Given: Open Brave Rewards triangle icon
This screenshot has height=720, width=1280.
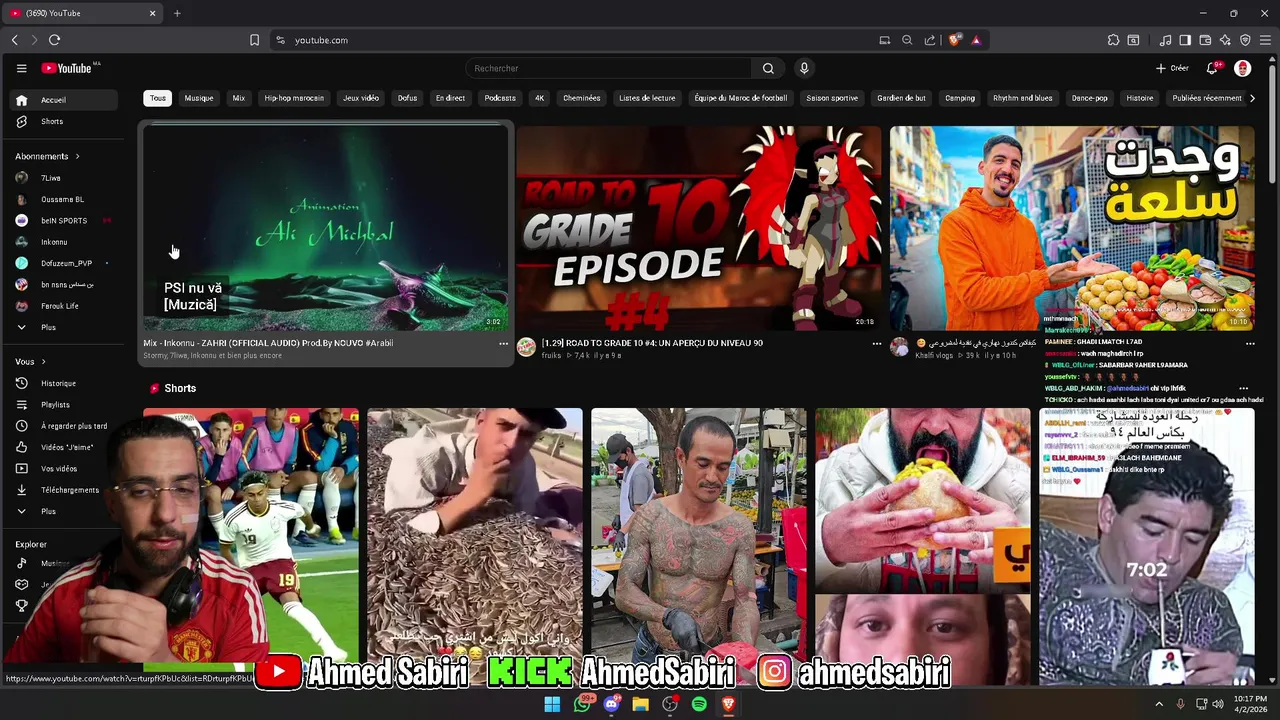Looking at the screenshot, I should coord(976,40).
